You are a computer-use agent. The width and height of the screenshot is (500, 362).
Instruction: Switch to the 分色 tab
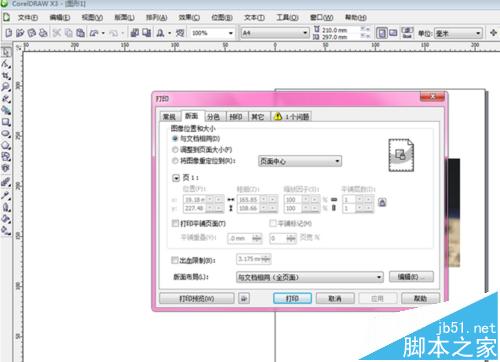213,117
